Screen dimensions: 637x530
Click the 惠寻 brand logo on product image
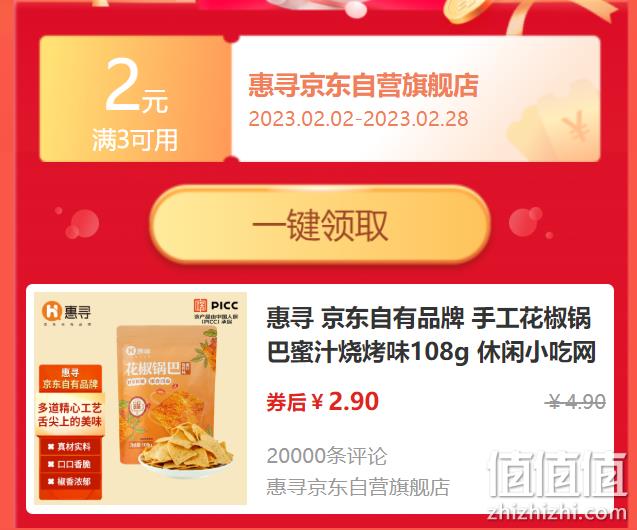[67, 312]
